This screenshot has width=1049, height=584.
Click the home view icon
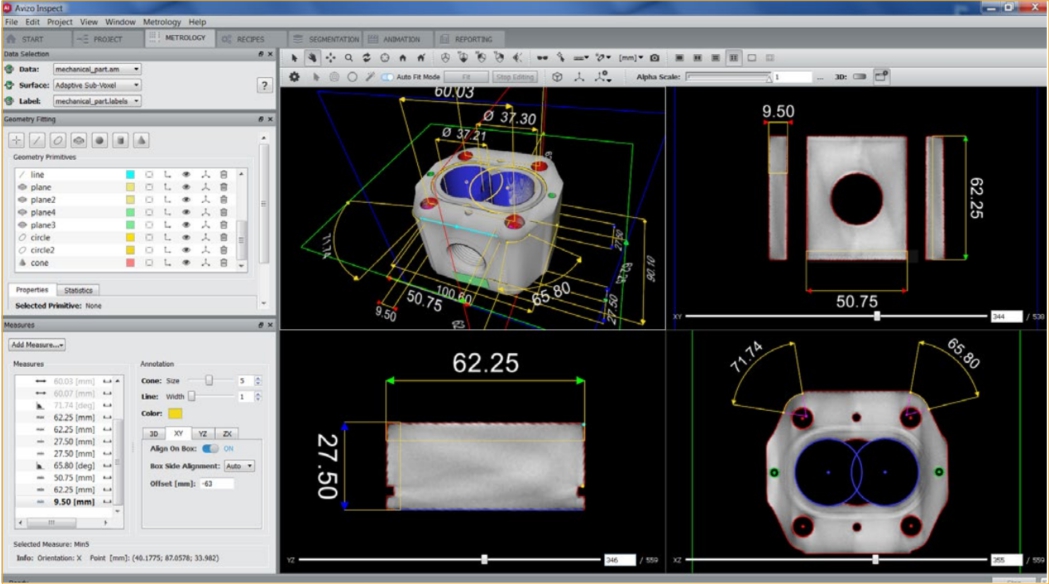403,58
